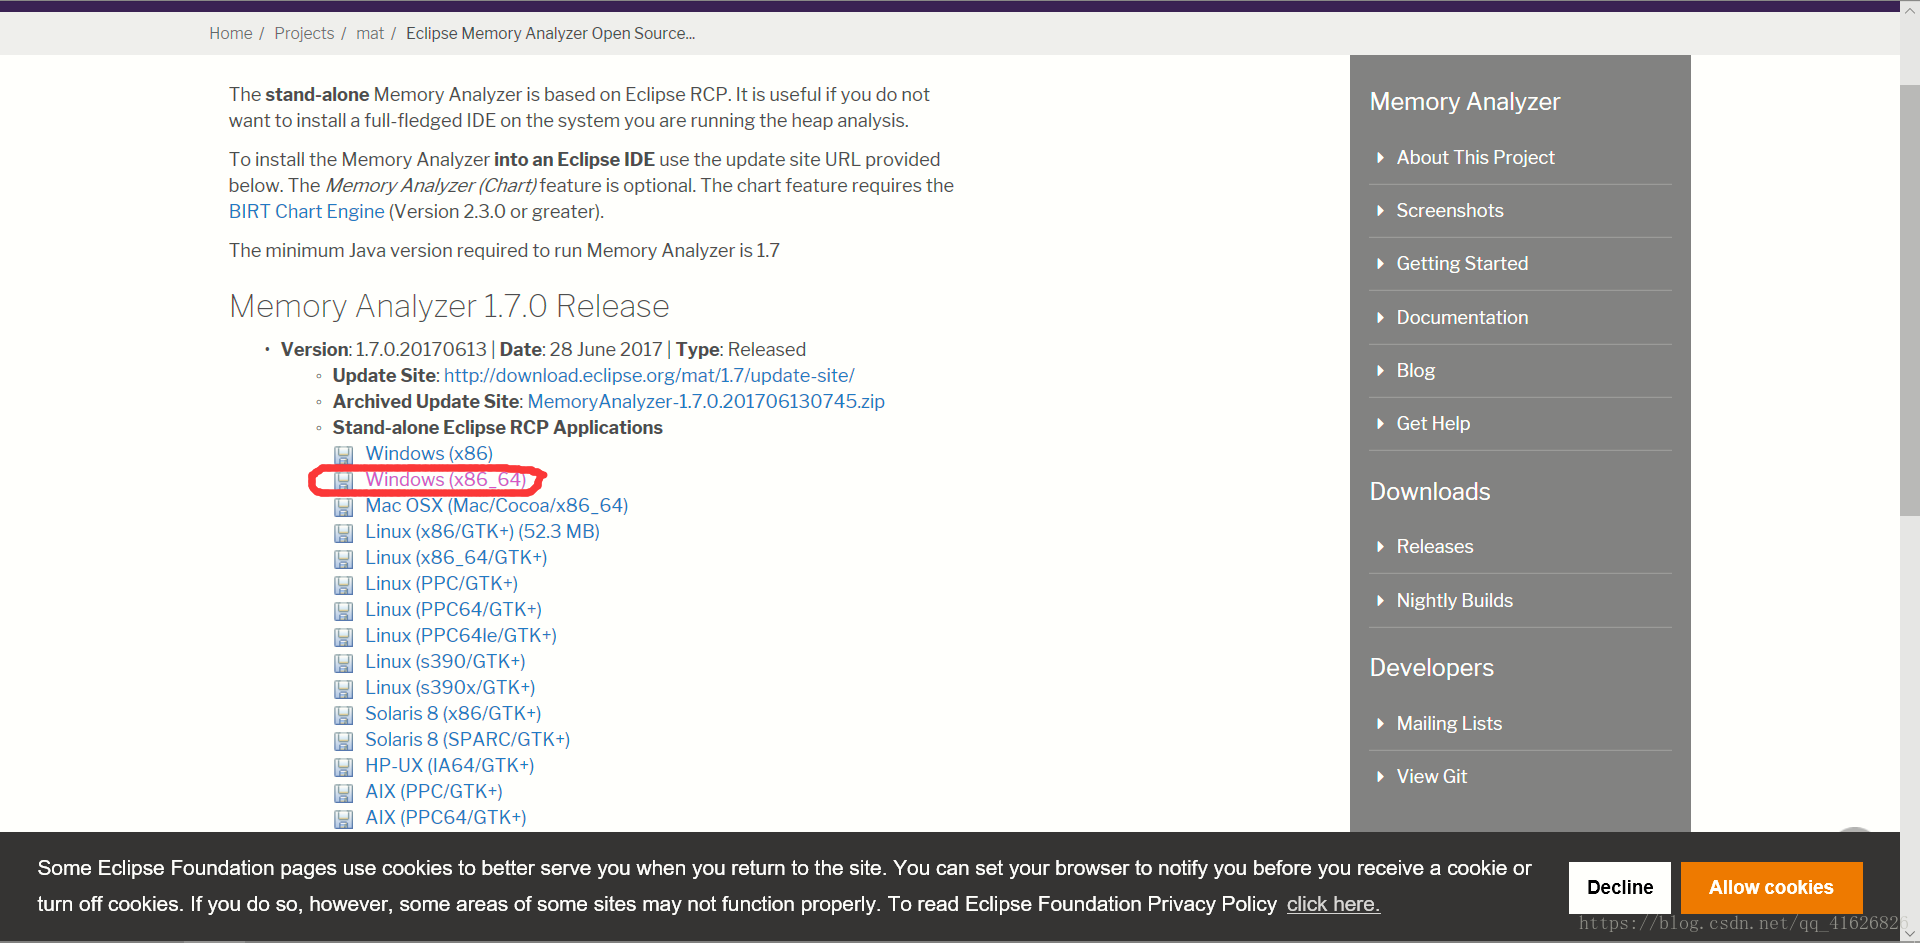The width and height of the screenshot is (1920, 943).
Task: Open the update-site URL link
Action: click(649, 376)
